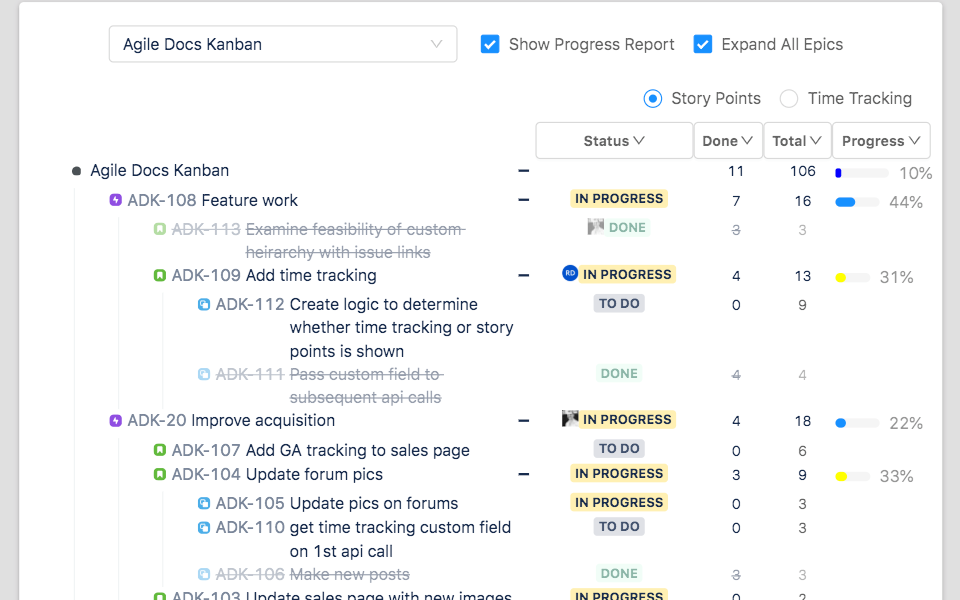This screenshot has height=600, width=960.
Task: Uncheck Show Progress Report checkbox
Action: coord(490,44)
